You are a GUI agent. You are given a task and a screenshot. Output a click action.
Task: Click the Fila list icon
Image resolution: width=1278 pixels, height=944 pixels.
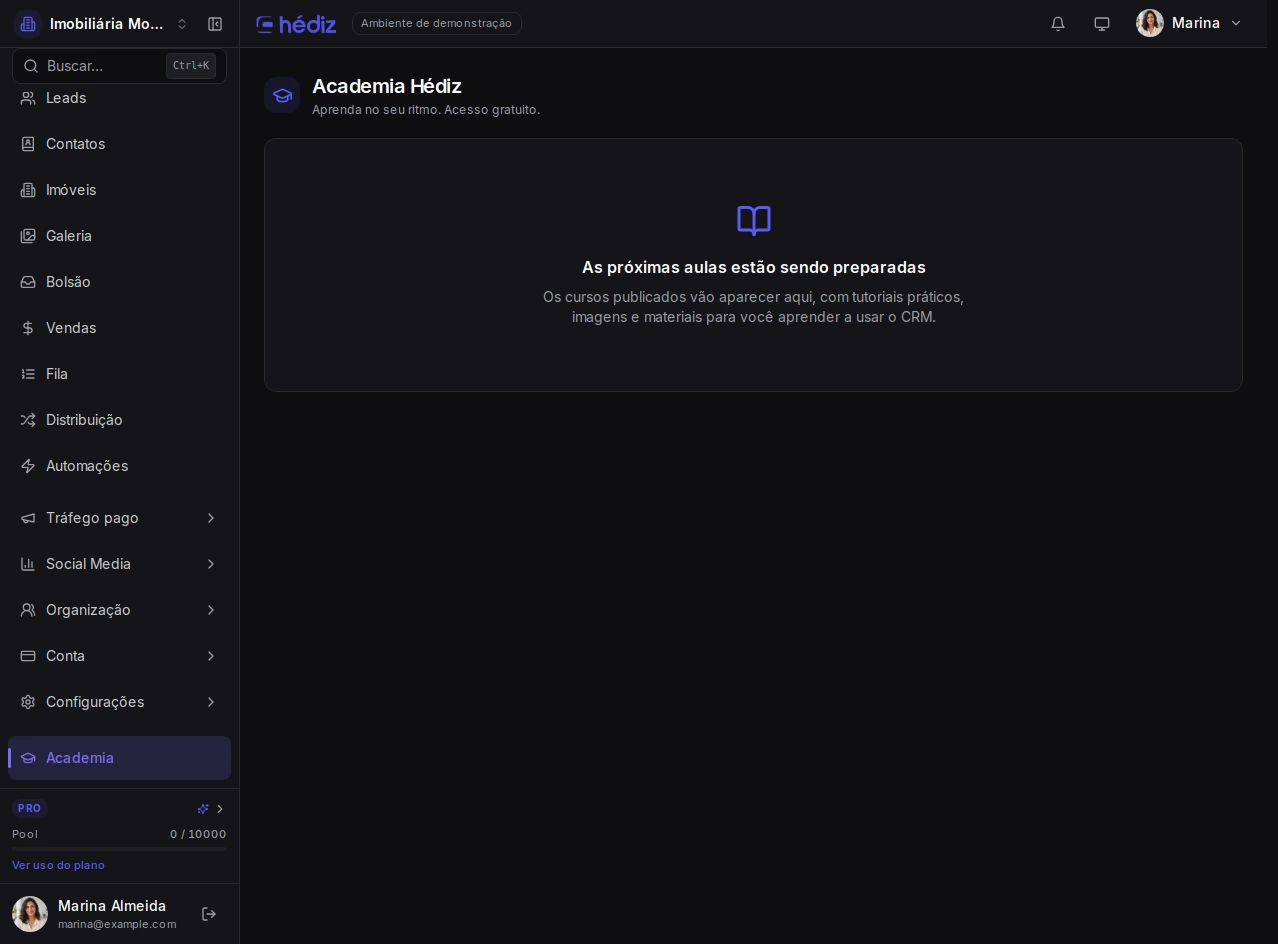click(28, 374)
